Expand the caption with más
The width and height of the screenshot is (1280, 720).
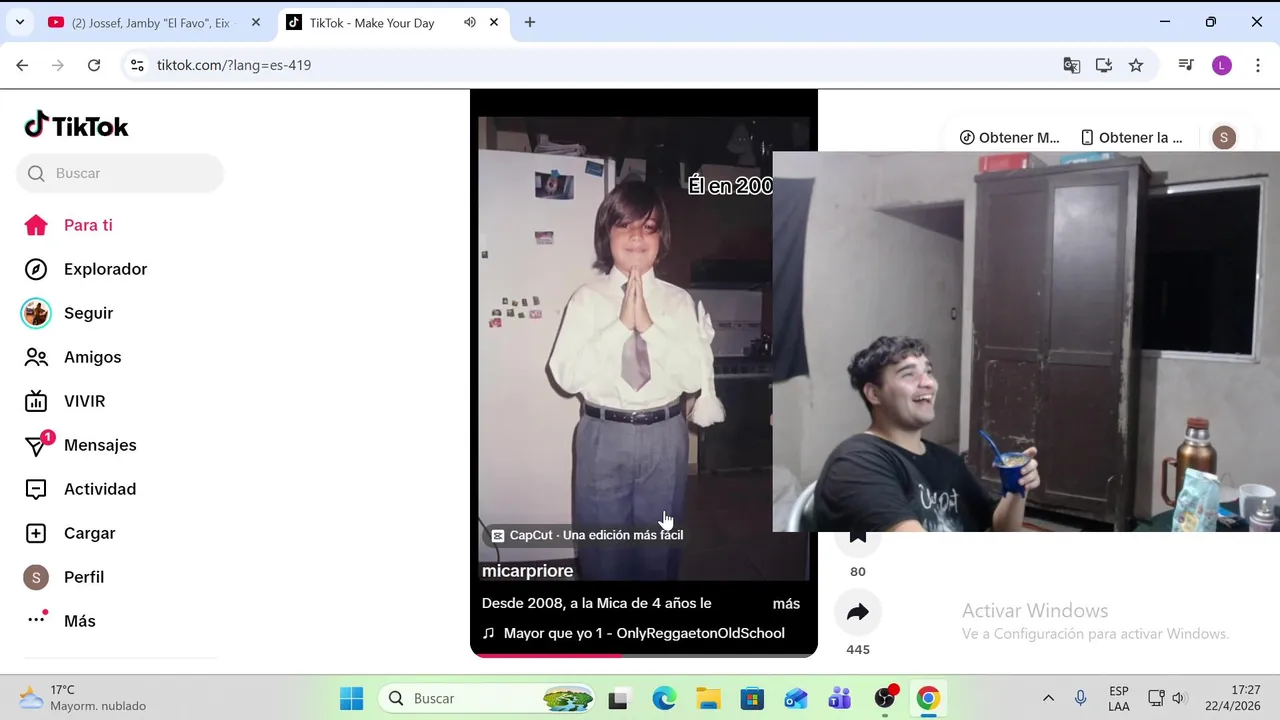786,604
